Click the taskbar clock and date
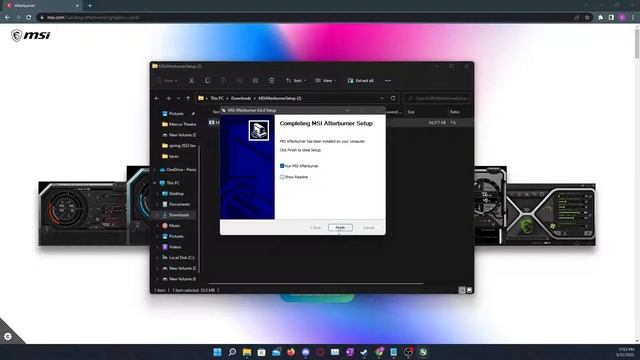Screen dimensions: 640x360 [626, 352]
